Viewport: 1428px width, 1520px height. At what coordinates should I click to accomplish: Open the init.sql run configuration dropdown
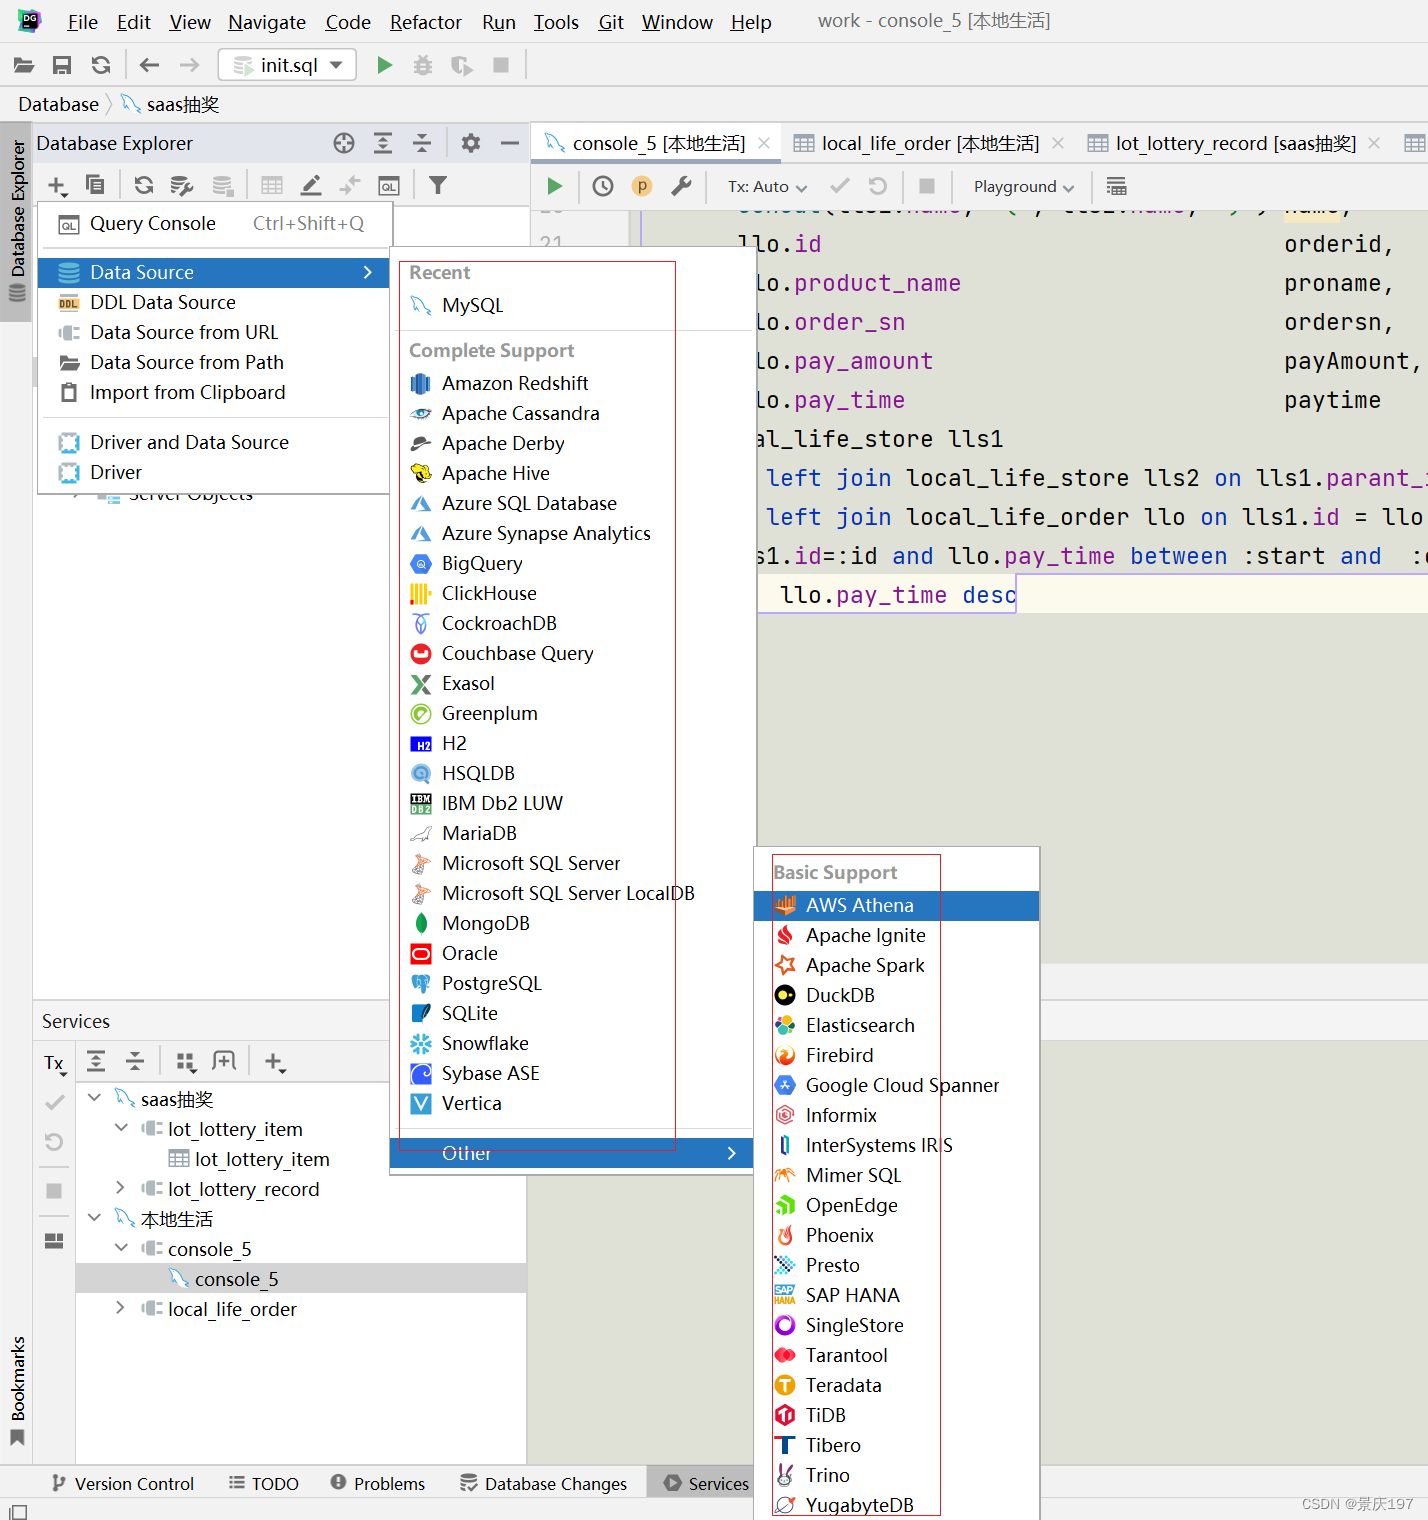[288, 65]
